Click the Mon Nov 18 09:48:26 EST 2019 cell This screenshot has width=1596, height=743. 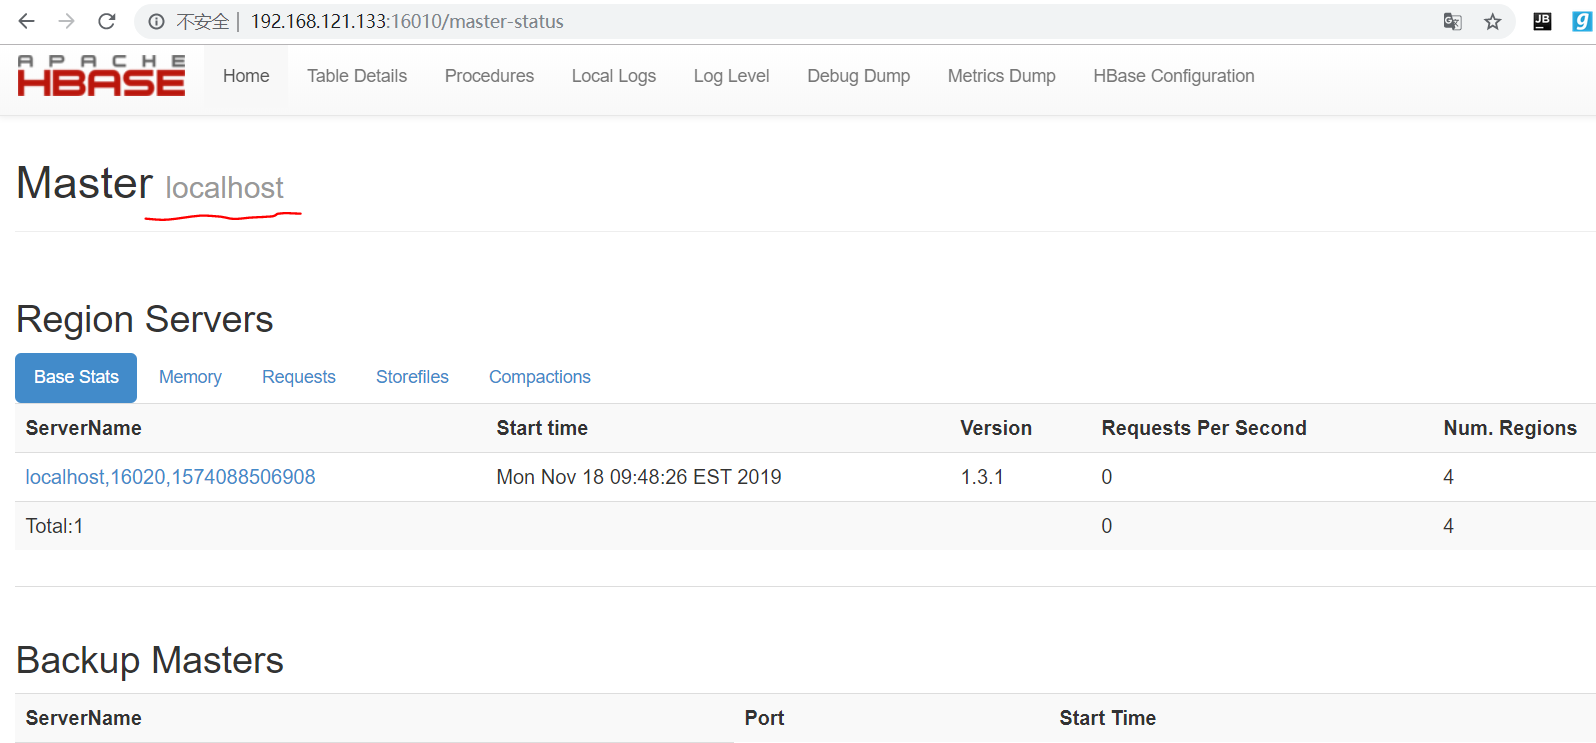click(639, 477)
